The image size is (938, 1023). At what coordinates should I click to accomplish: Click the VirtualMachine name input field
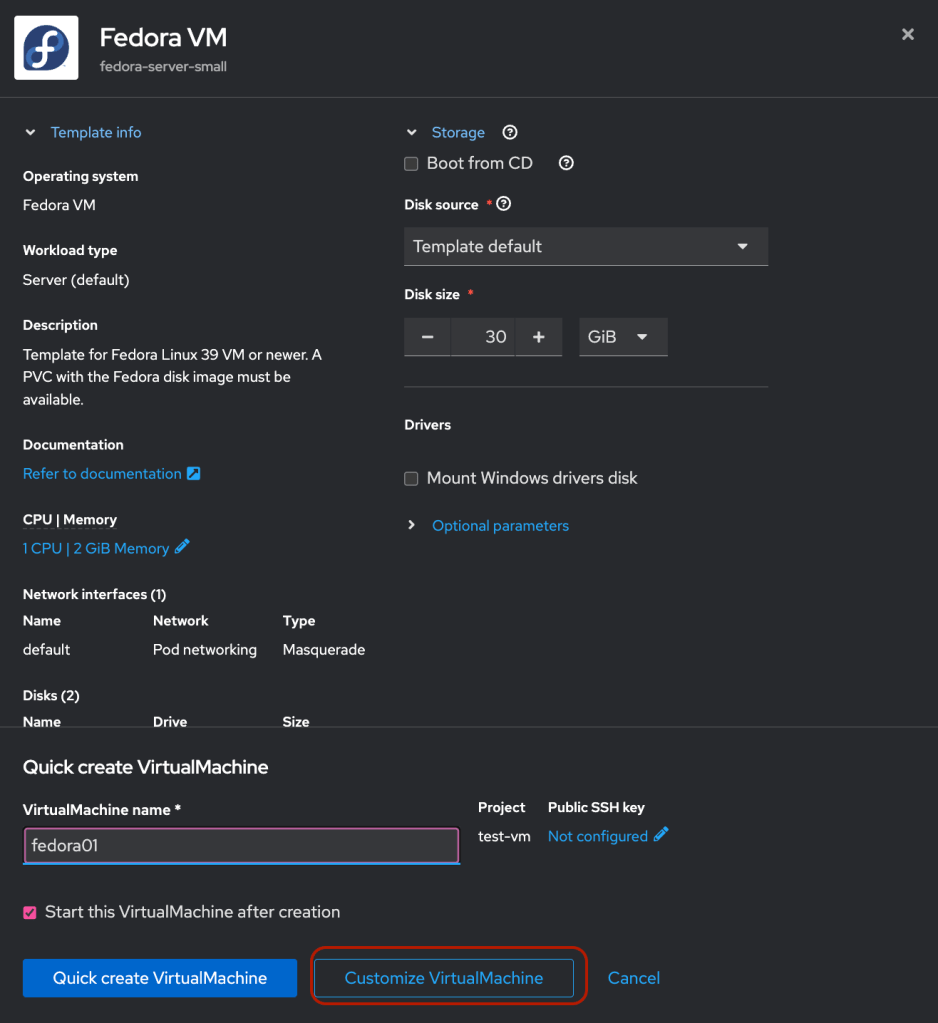241,845
